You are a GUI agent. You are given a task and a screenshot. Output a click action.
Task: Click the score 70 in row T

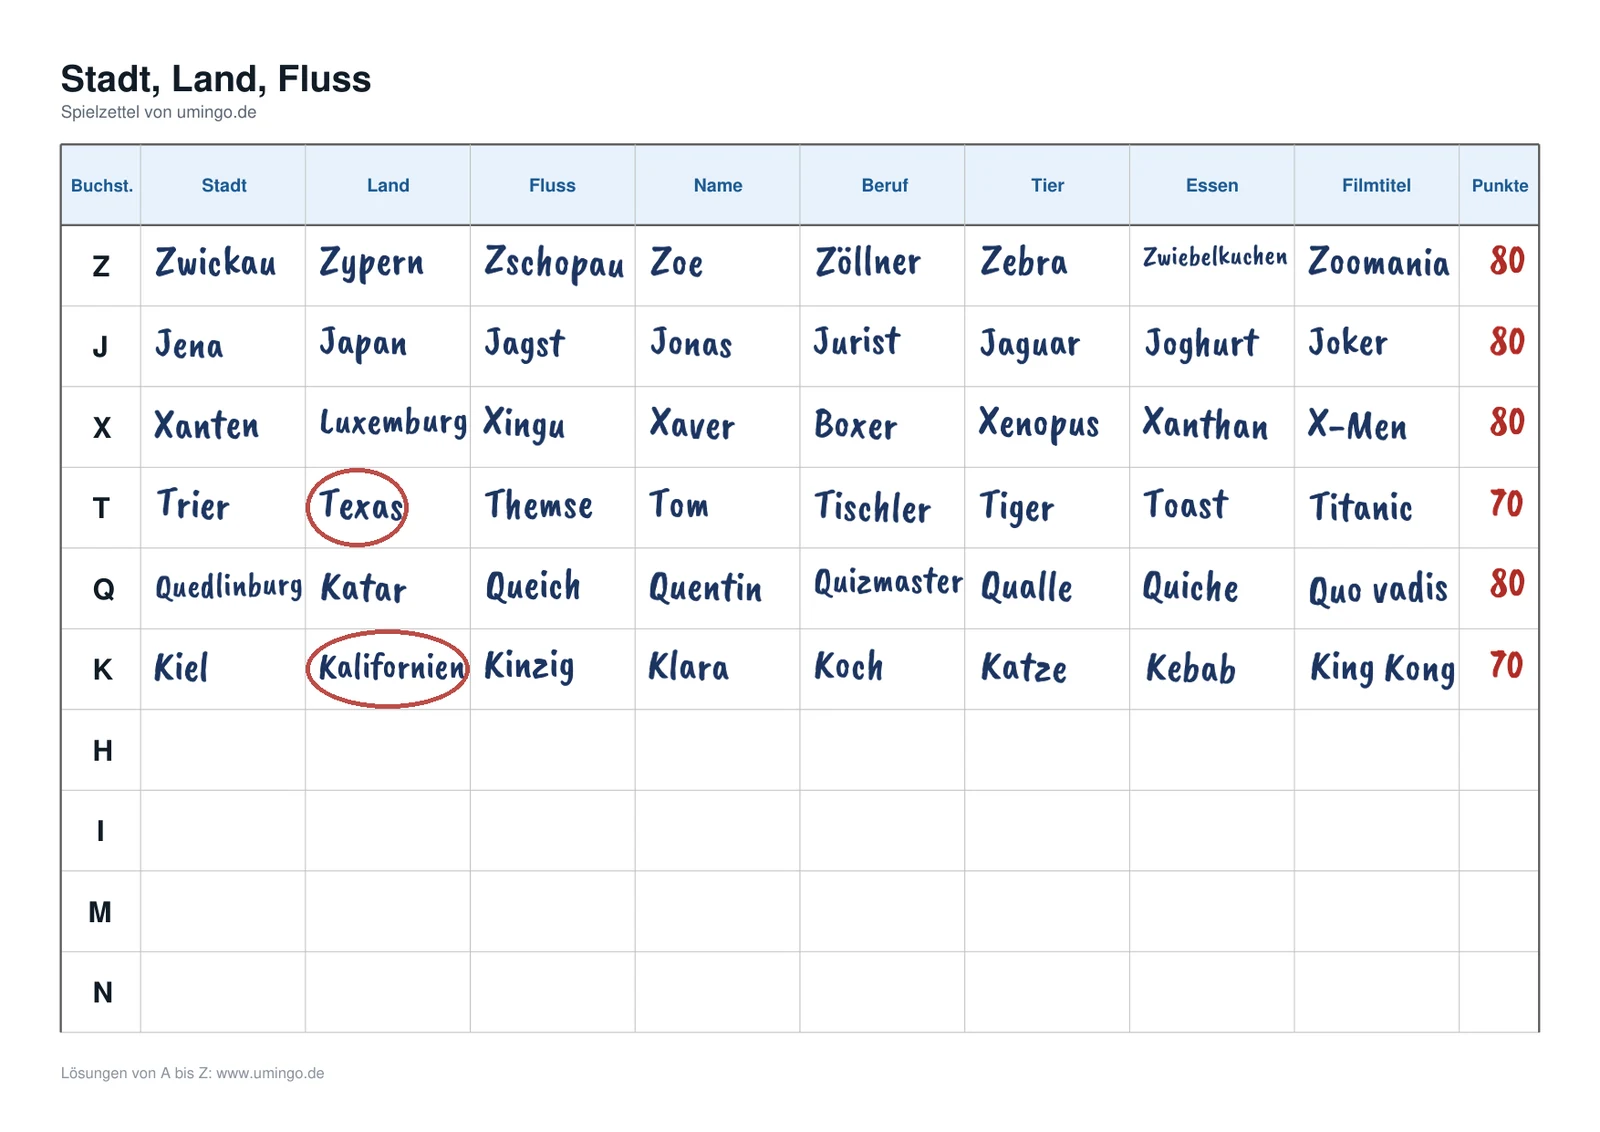[x=1506, y=503]
